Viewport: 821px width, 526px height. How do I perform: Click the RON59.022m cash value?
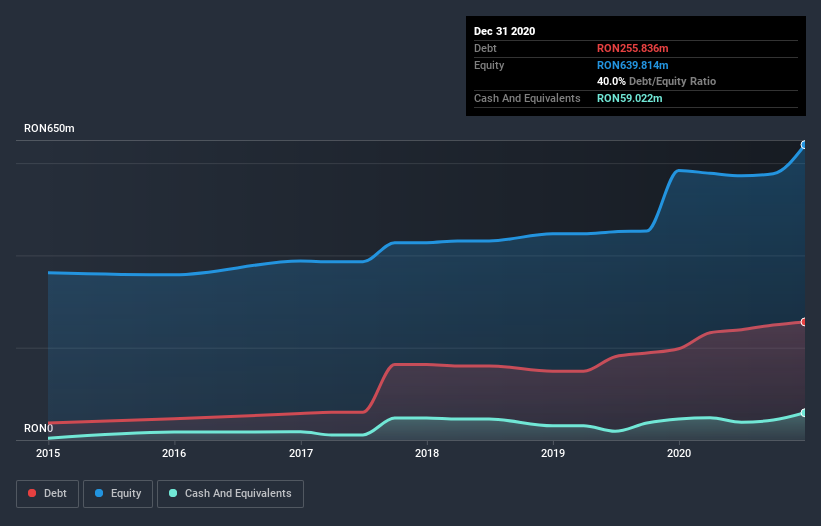(x=629, y=98)
